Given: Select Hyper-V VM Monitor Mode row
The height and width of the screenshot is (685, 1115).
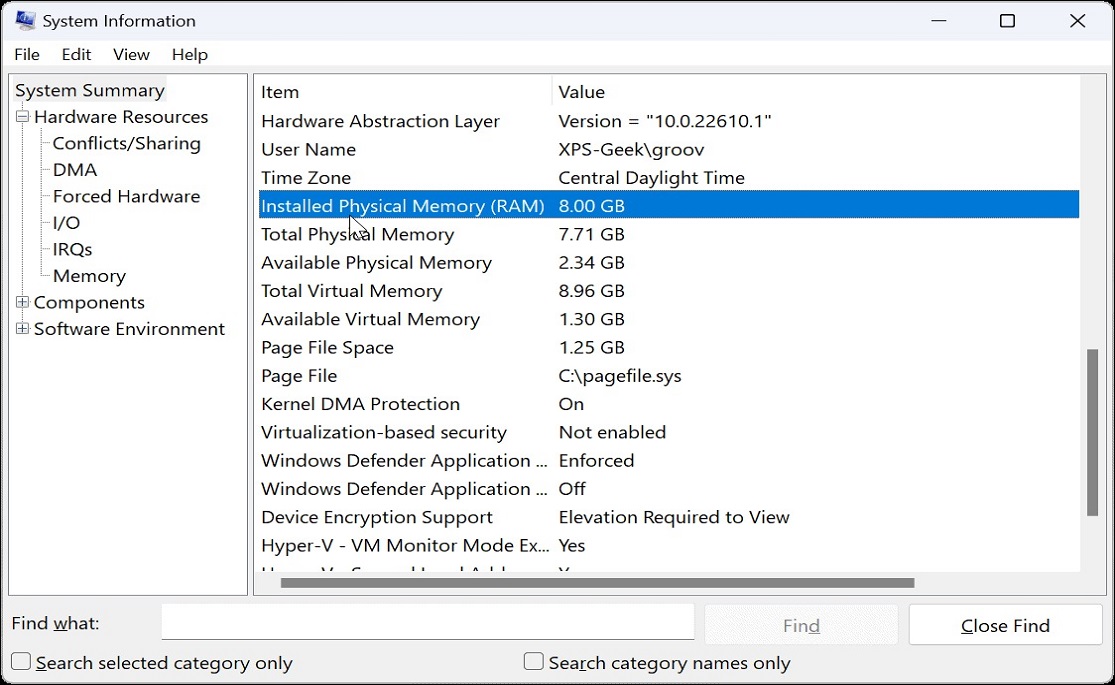Looking at the screenshot, I should tap(668, 546).
